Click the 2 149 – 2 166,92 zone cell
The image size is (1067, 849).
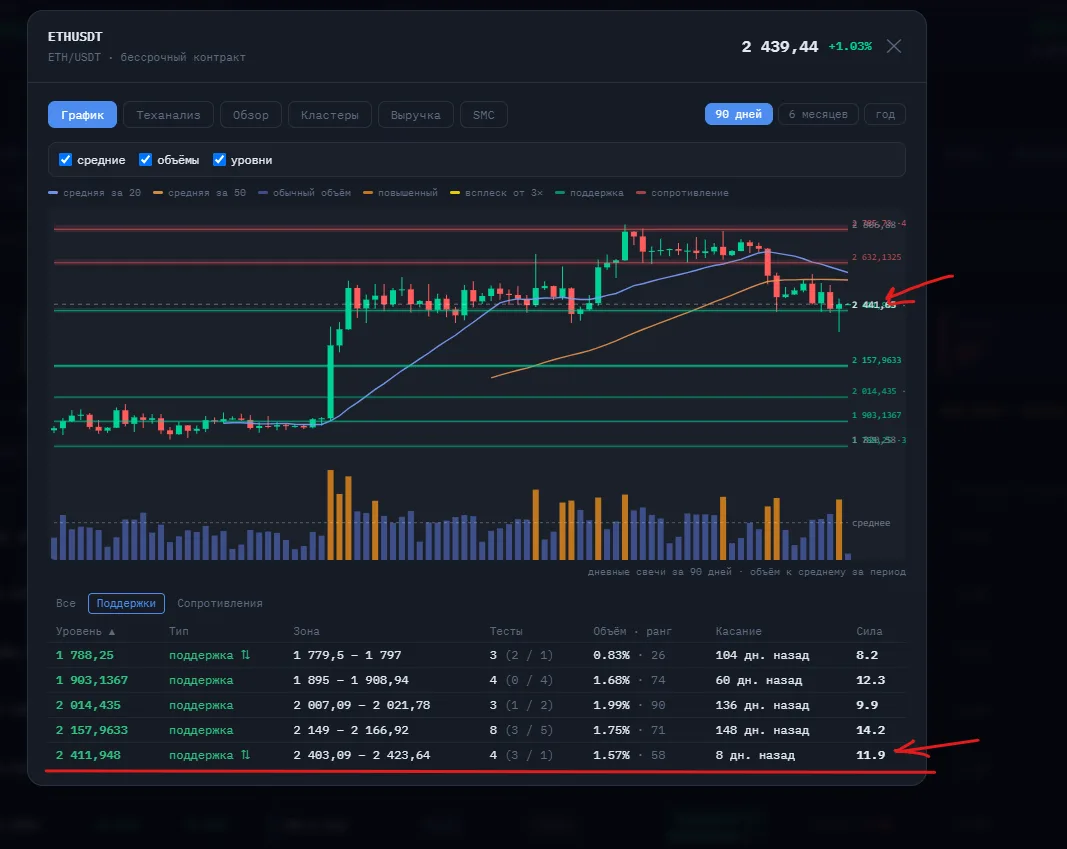(351, 730)
